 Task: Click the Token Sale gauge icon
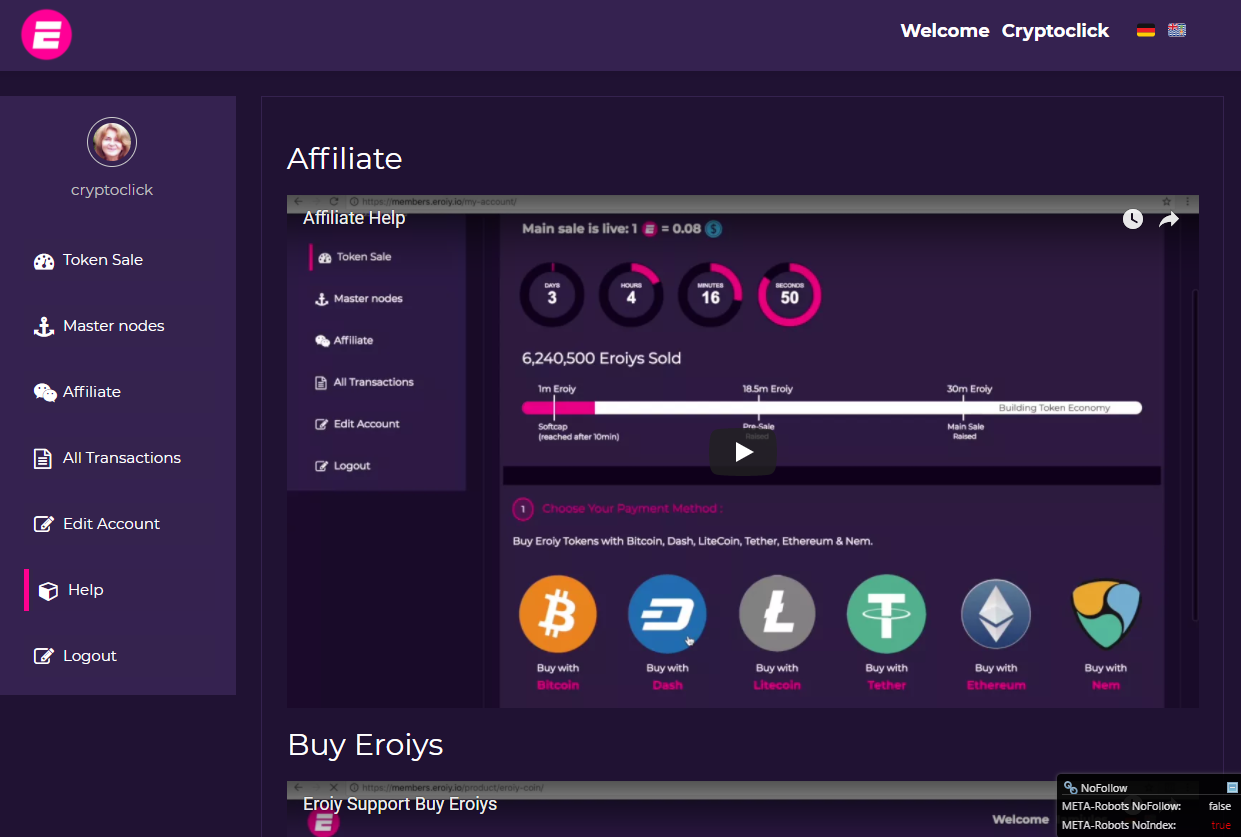pyautogui.click(x=44, y=261)
